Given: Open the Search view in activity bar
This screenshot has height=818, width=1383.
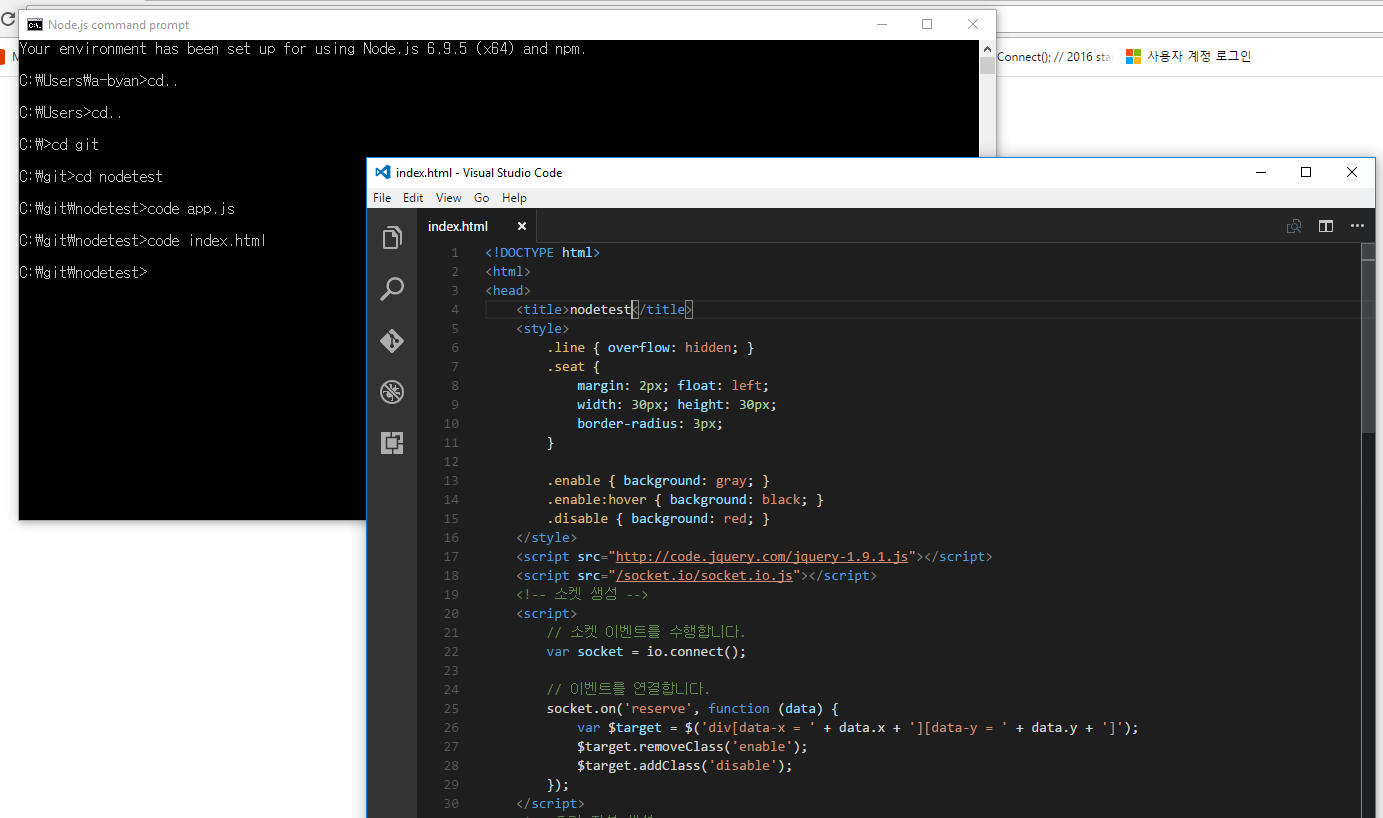Looking at the screenshot, I should (x=392, y=289).
